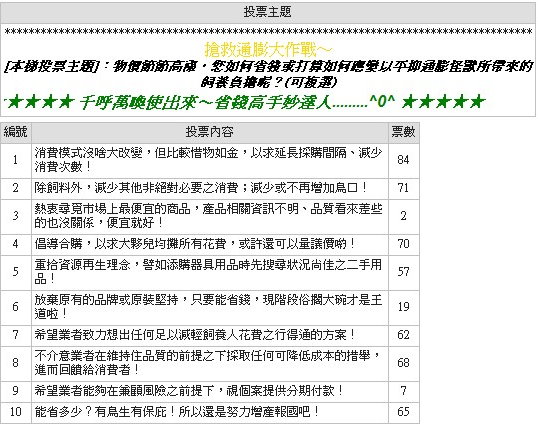Click row number 1 cell
Screen dimensions: 538x426
(15, 160)
